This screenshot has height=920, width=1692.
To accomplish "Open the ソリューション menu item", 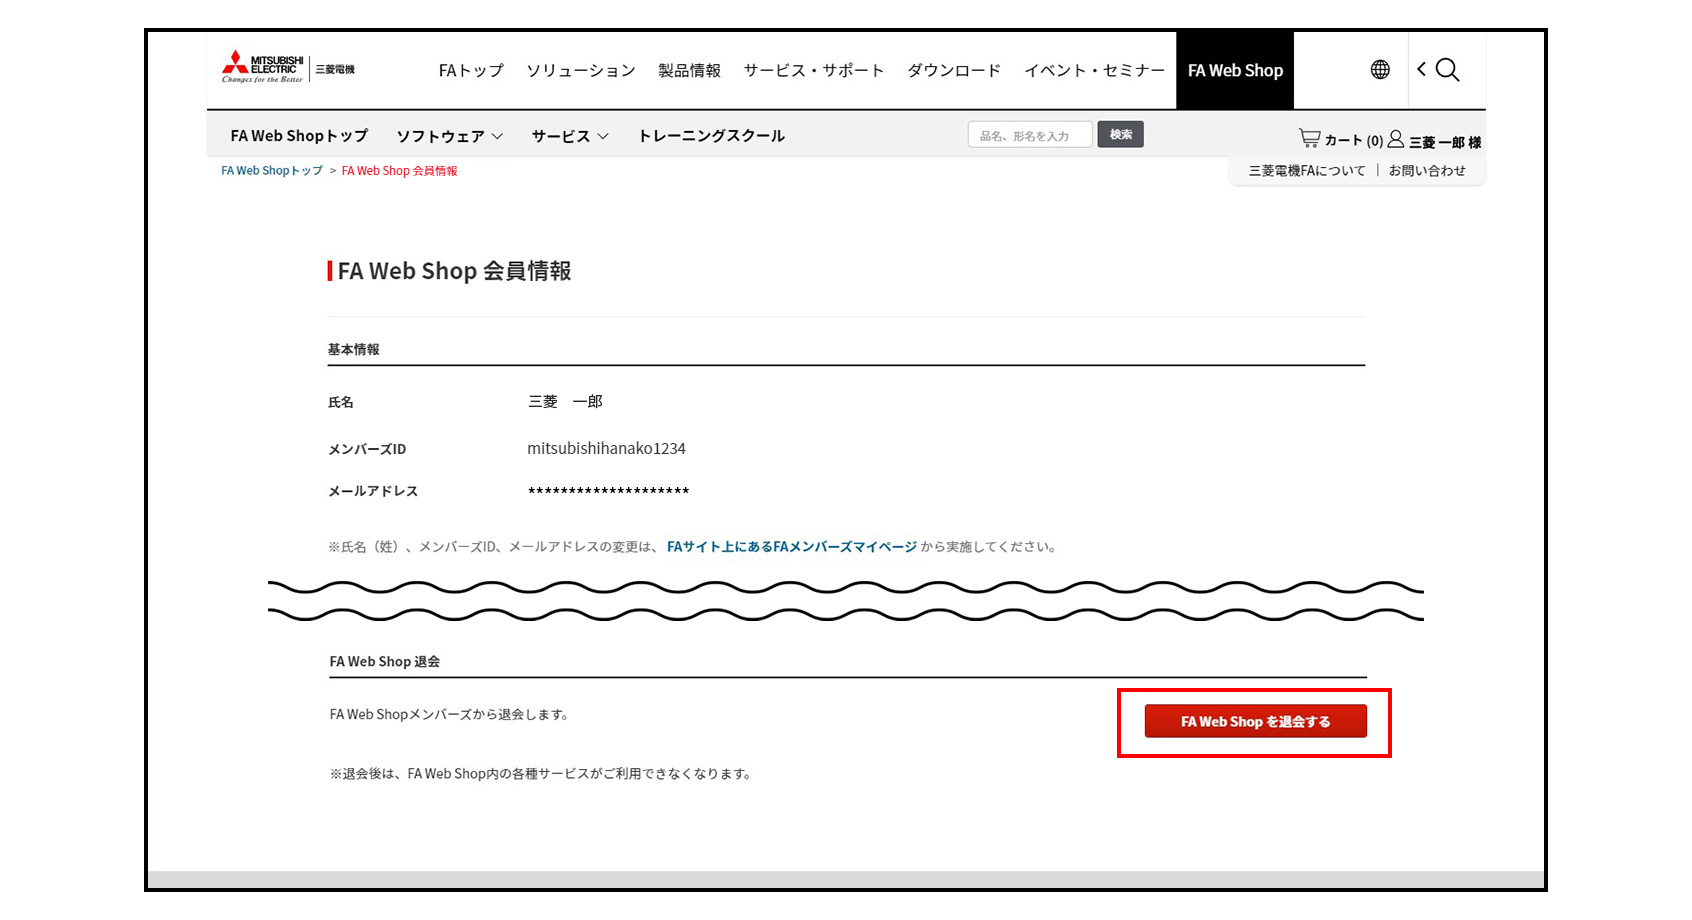I will coord(581,70).
